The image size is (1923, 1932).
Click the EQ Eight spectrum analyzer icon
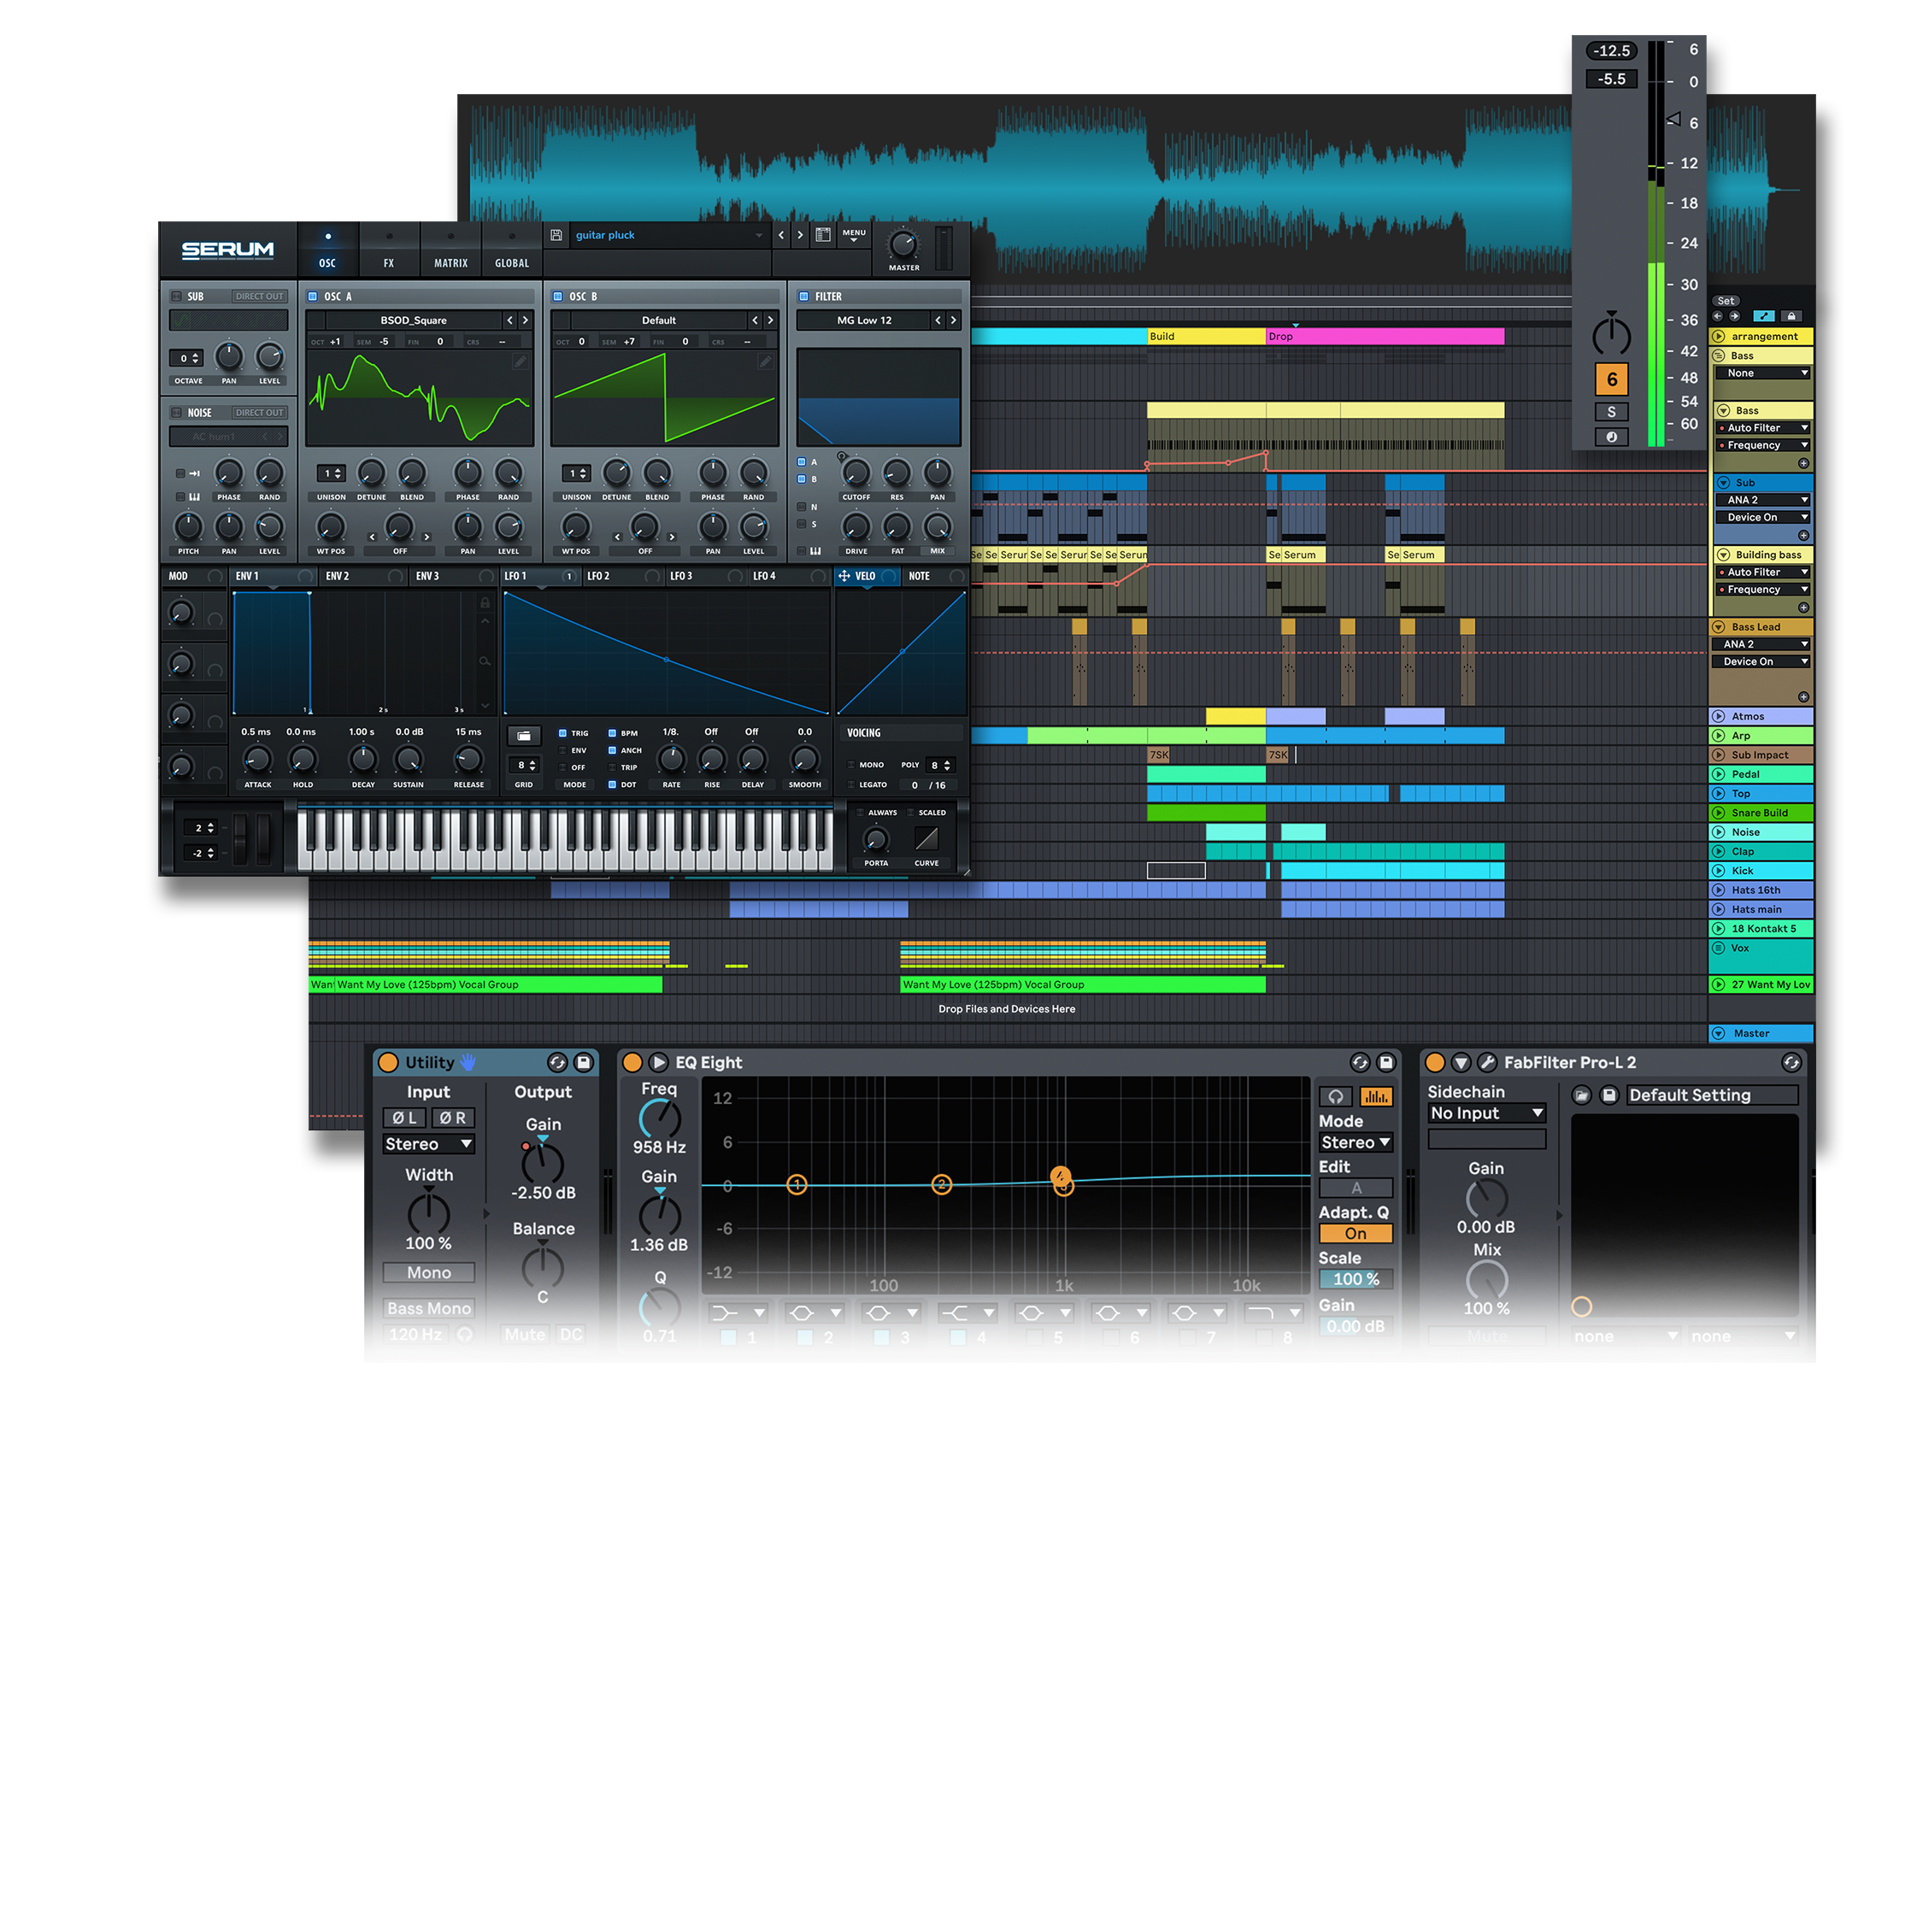coord(1376,1097)
